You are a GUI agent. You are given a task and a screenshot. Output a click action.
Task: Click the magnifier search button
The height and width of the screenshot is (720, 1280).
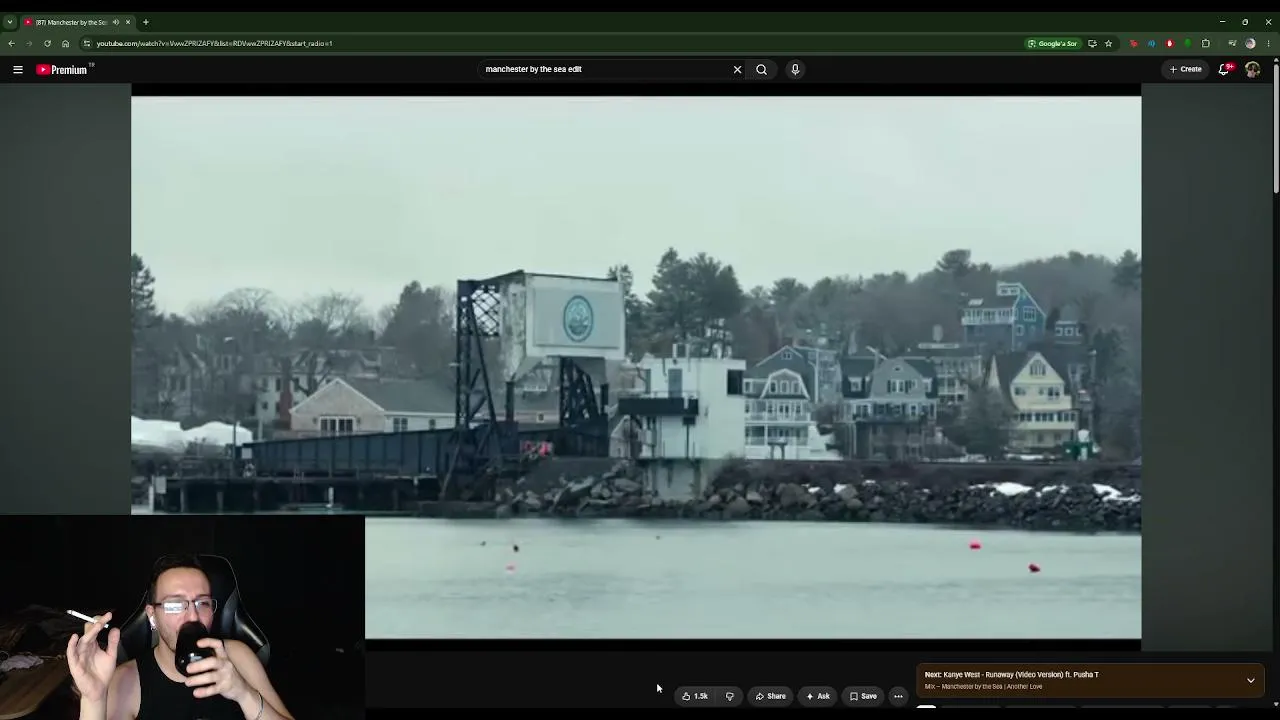[x=762, y=69]
